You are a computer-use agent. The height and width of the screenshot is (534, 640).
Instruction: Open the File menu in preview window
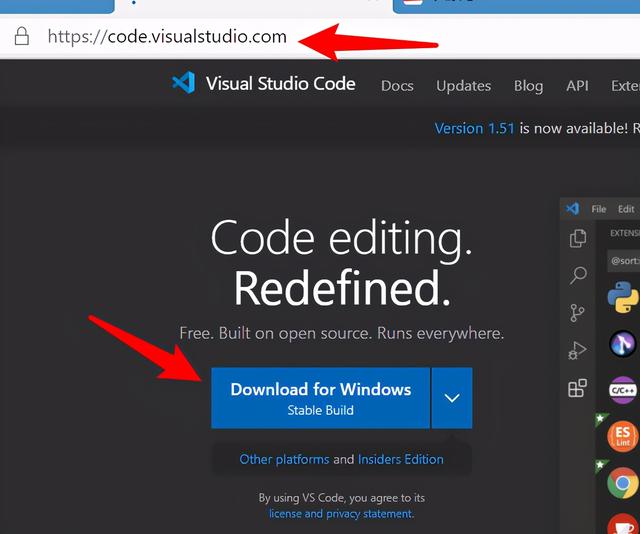pos(598,209)
